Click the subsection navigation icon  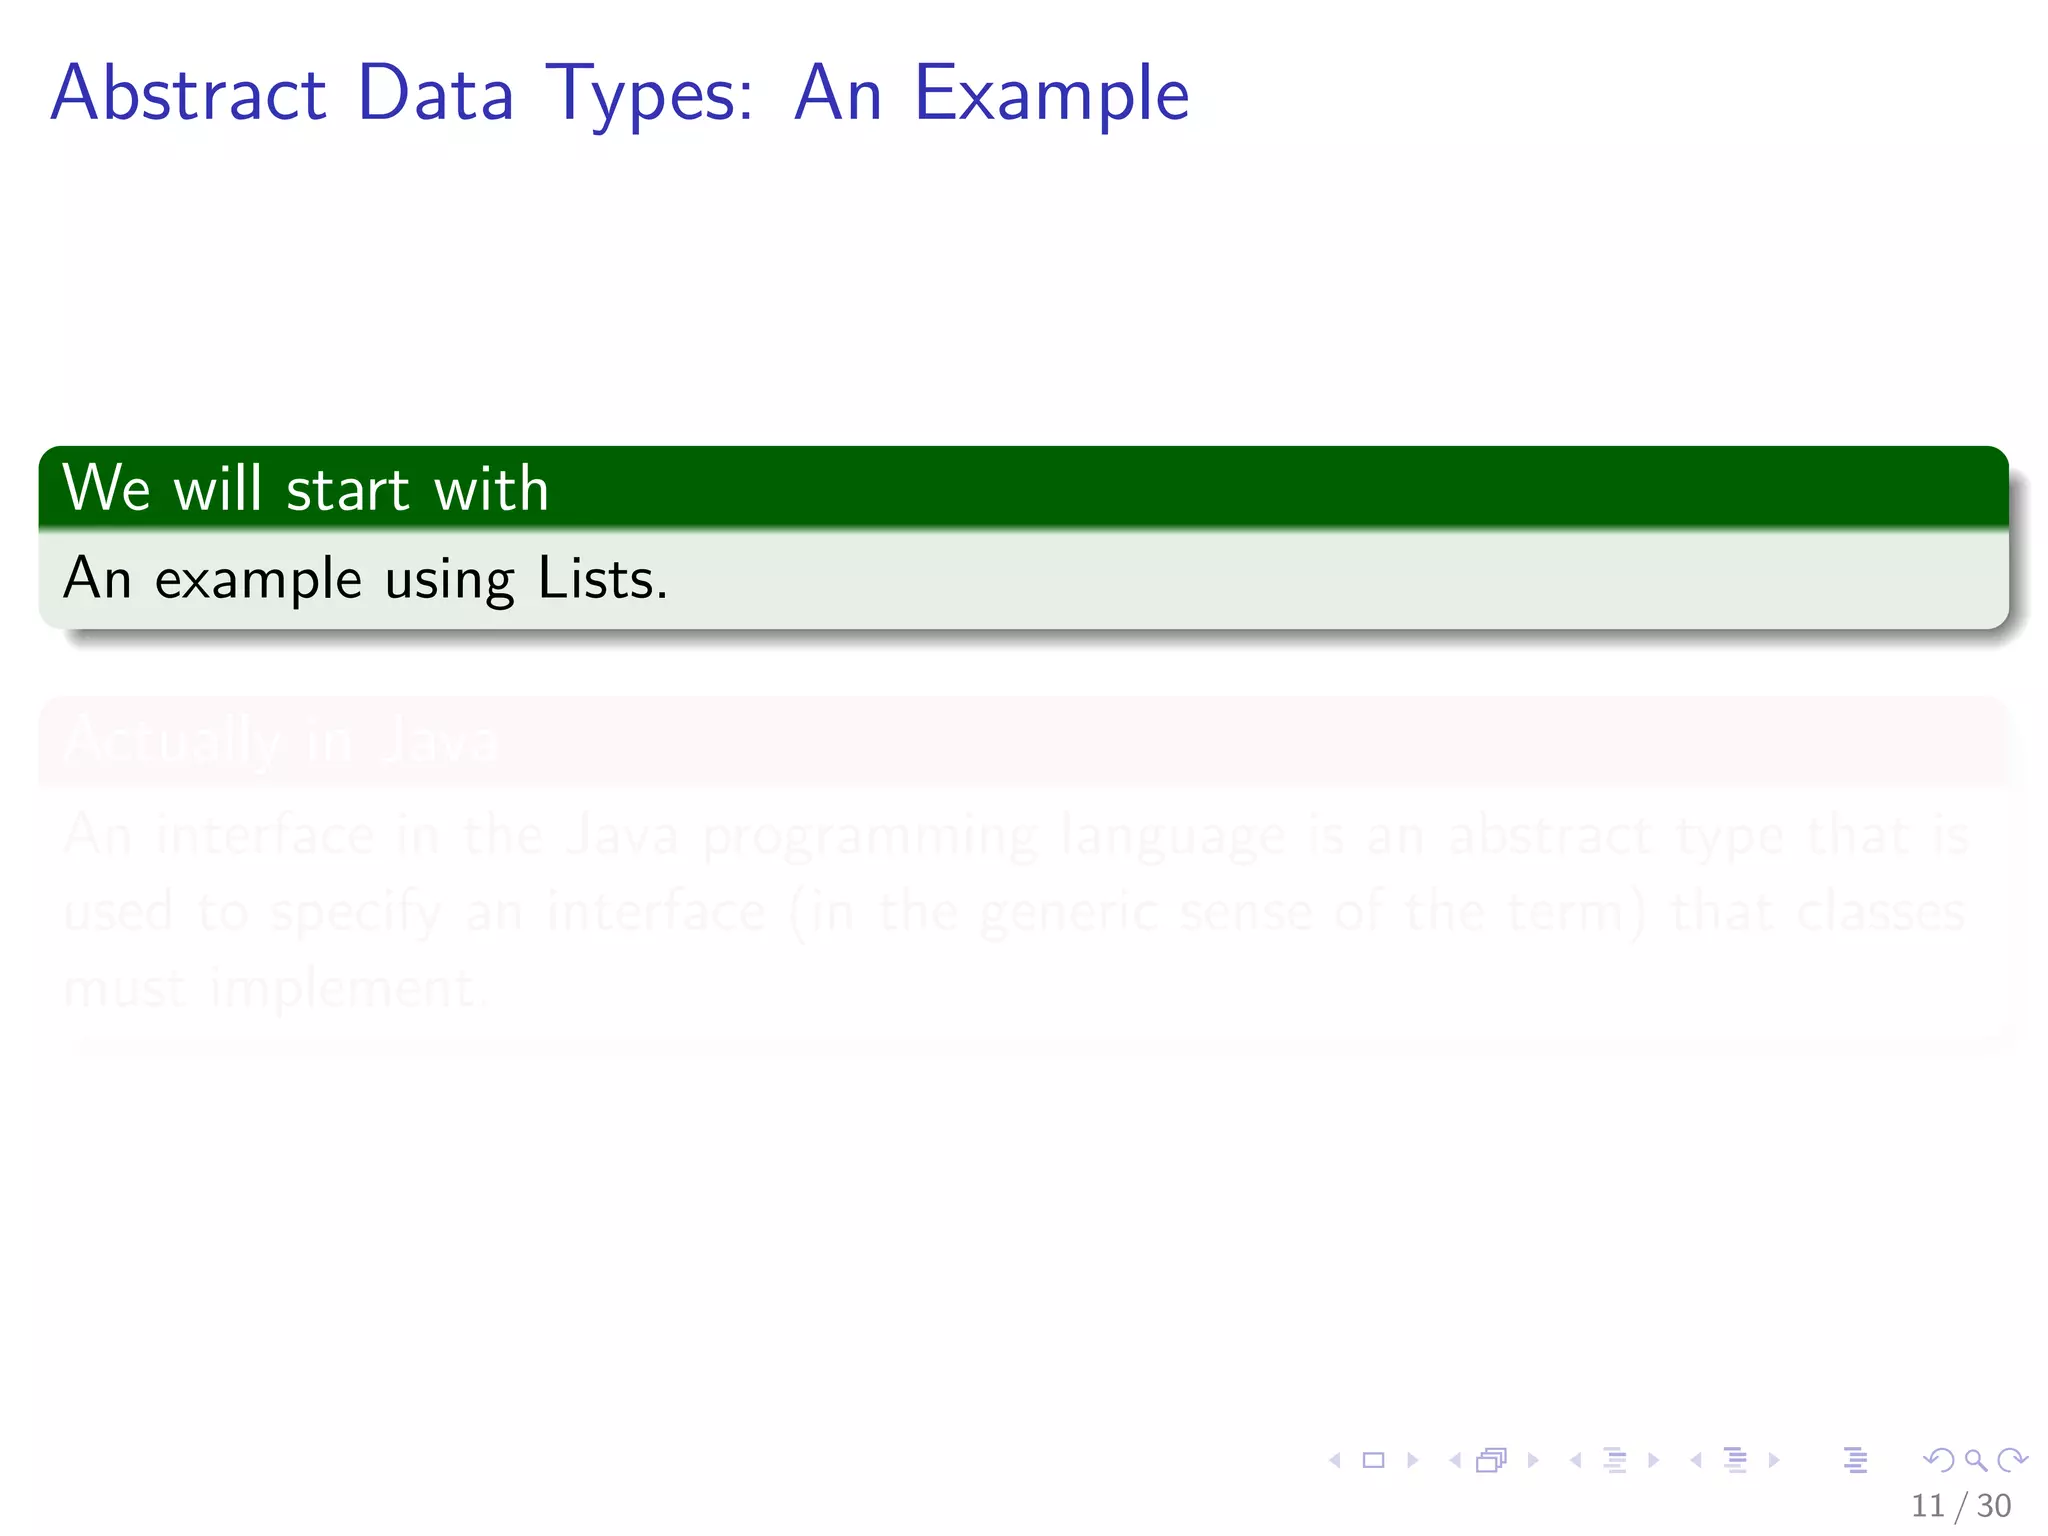1615,1461
